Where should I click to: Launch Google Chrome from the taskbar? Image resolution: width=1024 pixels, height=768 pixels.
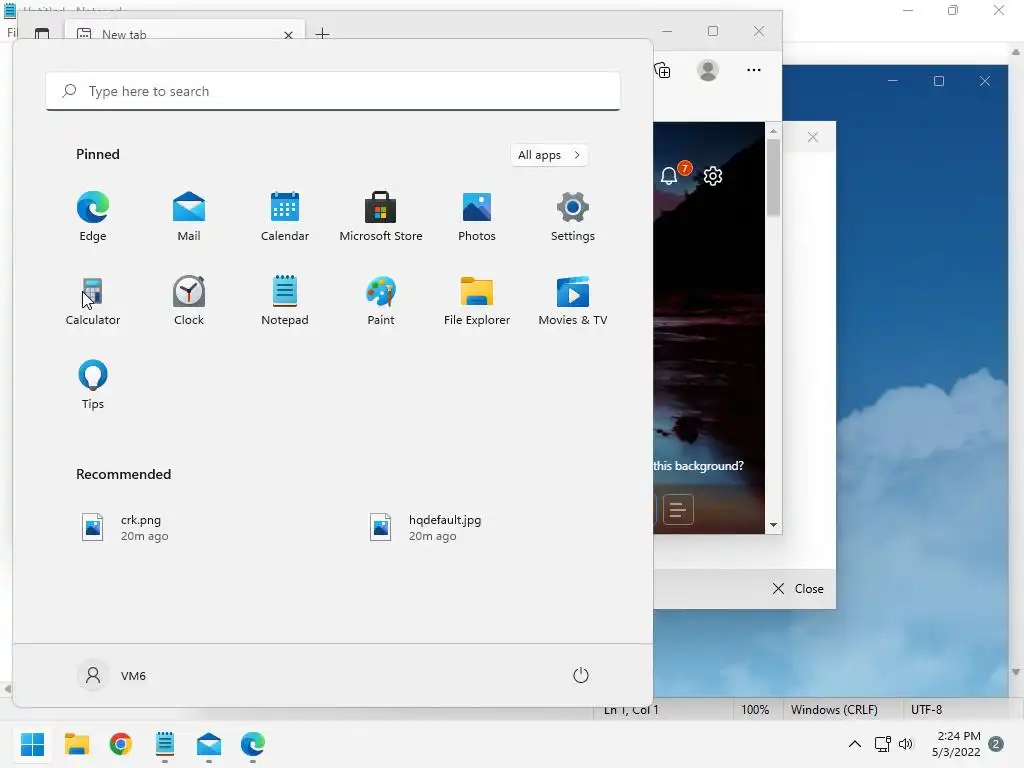[x=121, y=744]
